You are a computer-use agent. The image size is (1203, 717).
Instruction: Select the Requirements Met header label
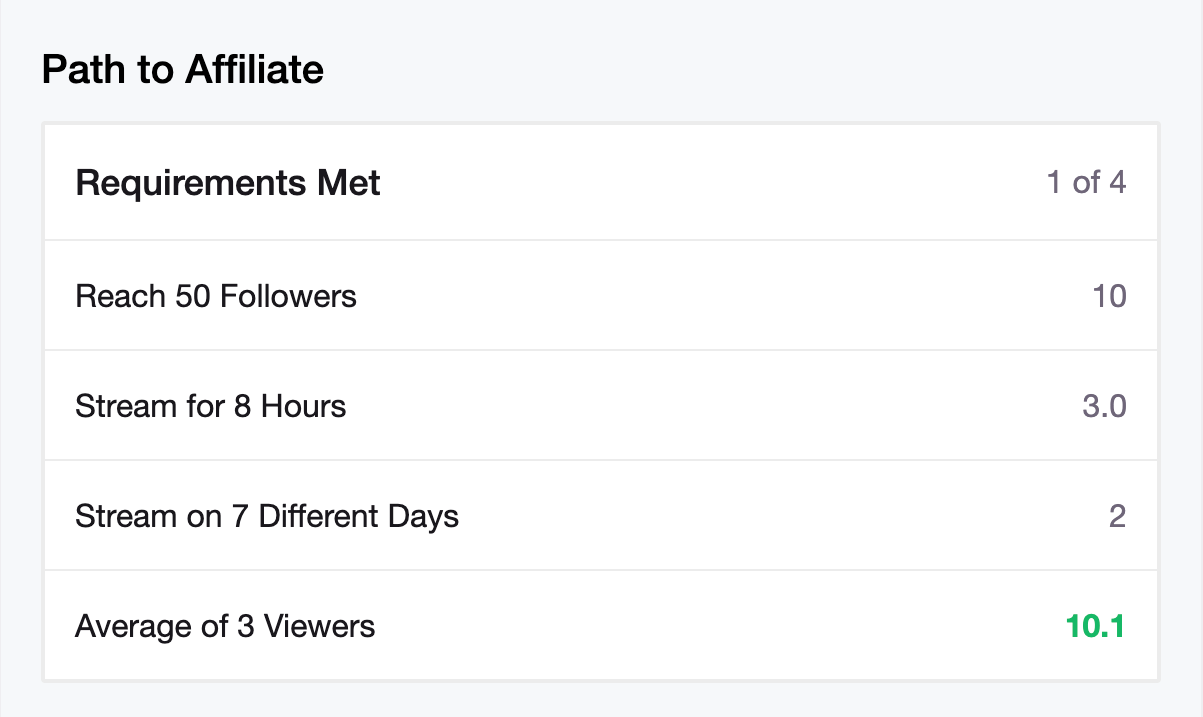tap(228, 184)
